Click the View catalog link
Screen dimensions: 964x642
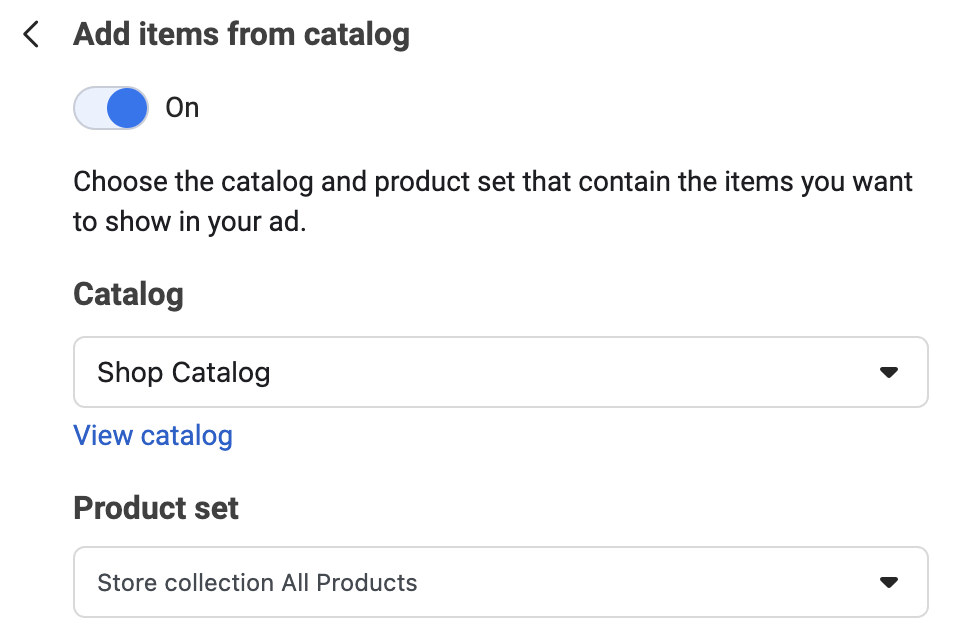point(153,436)
